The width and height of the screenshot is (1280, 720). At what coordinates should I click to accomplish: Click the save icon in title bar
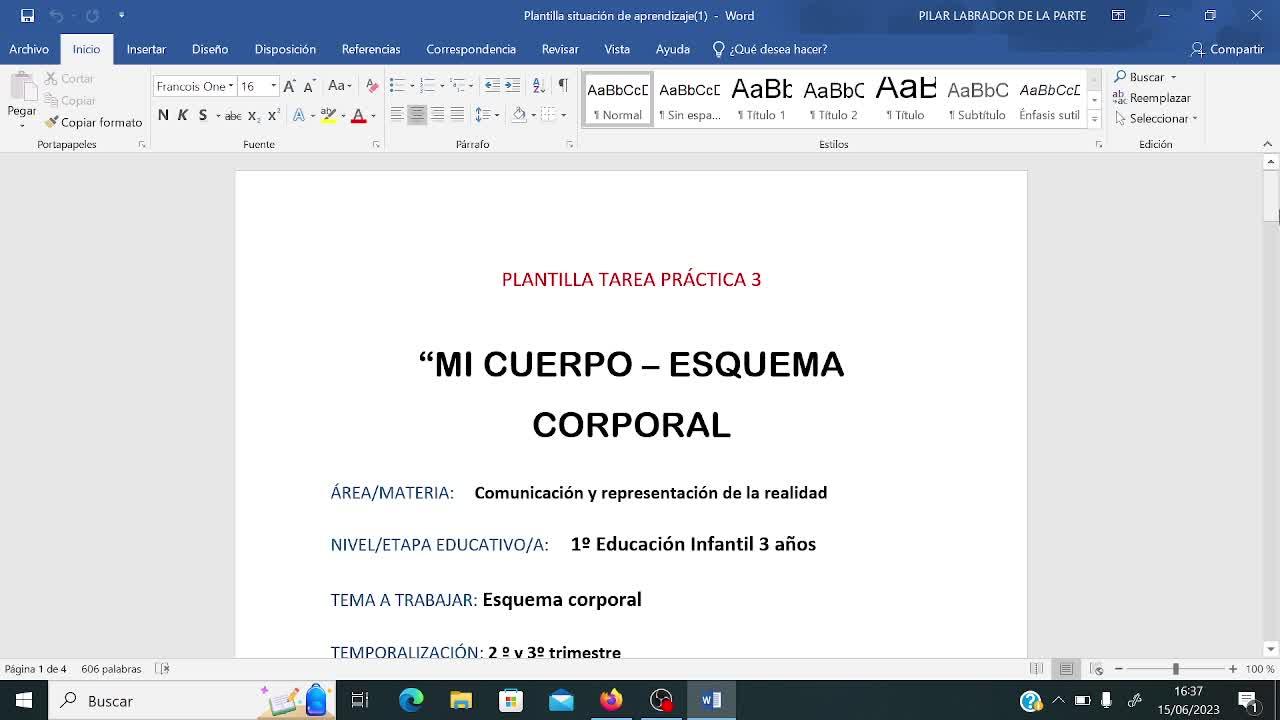[x=27, y=15]
